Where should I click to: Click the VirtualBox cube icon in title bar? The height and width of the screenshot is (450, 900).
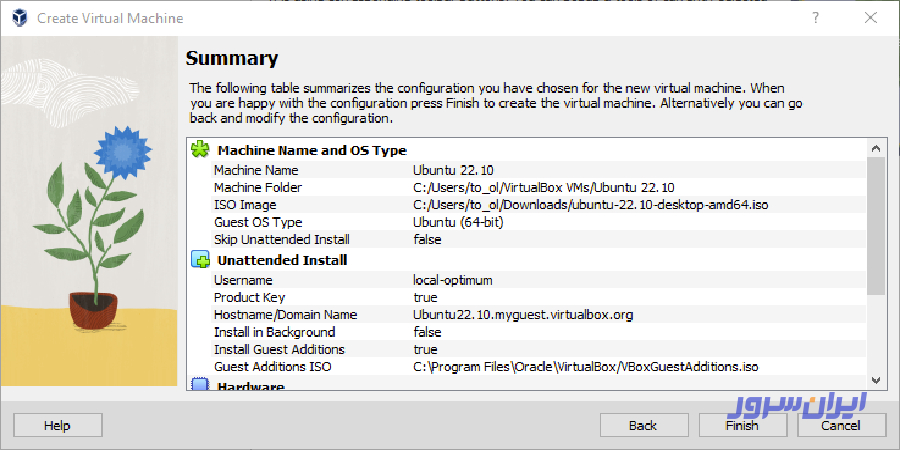click(20, 18)
